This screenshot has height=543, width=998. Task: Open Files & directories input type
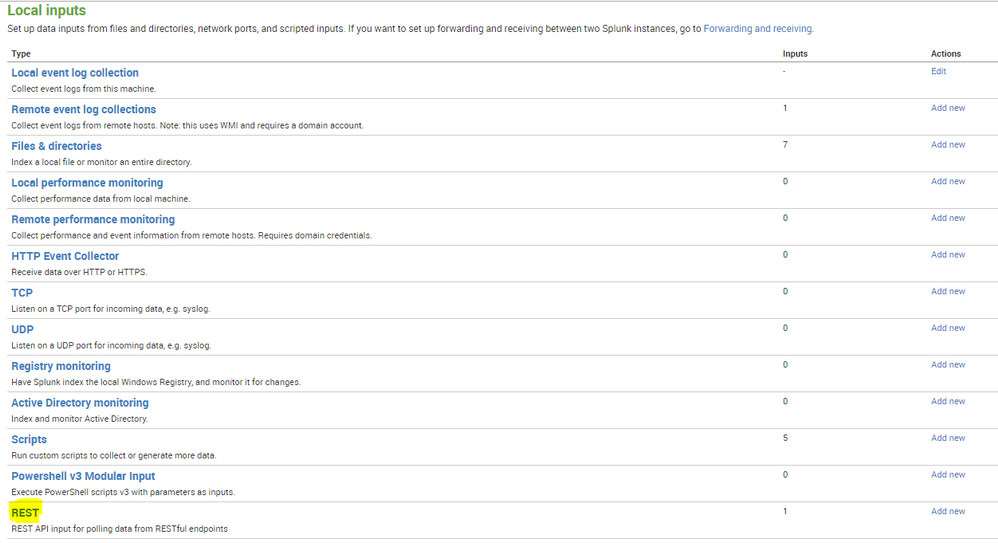[56, 146]
